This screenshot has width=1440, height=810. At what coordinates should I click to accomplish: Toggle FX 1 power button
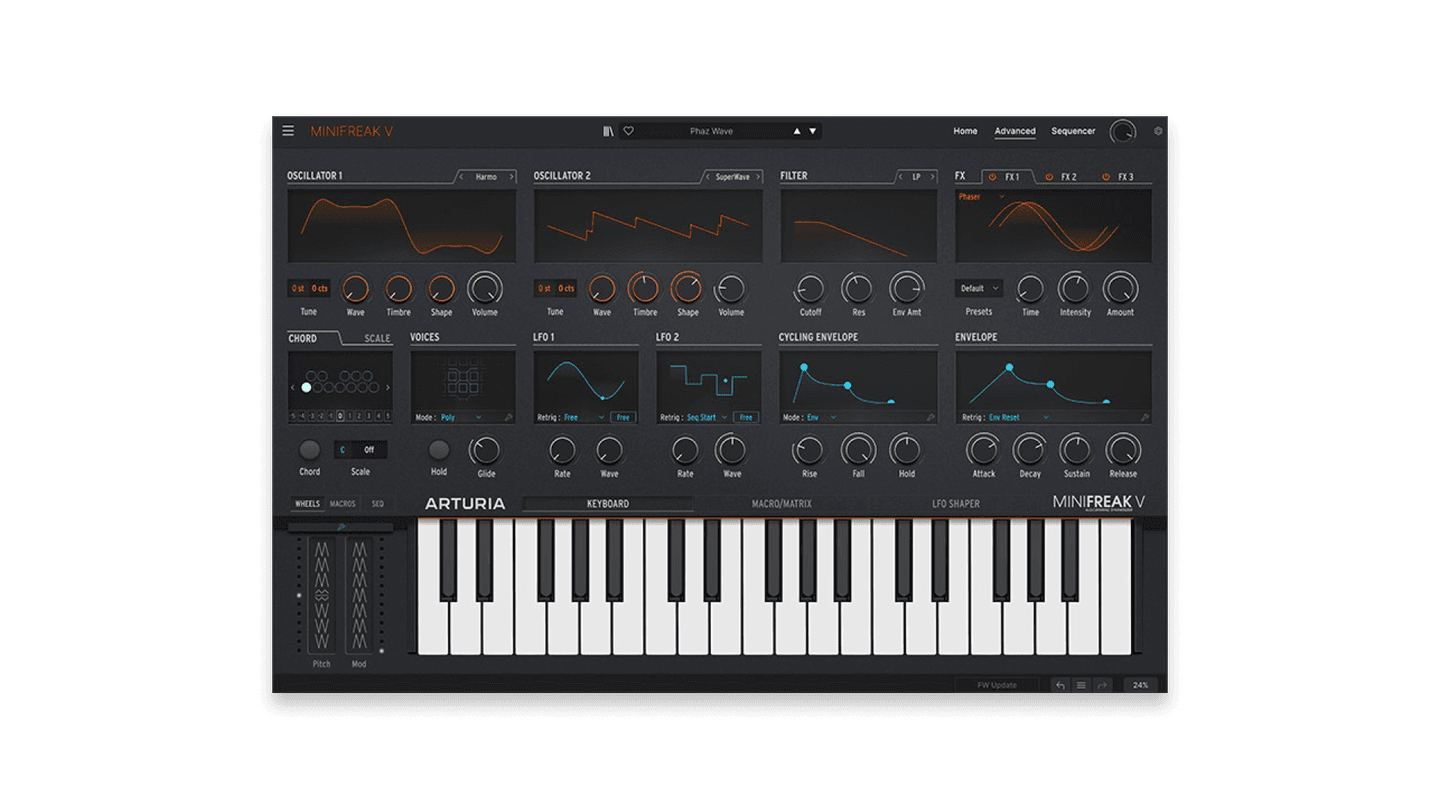993,177
